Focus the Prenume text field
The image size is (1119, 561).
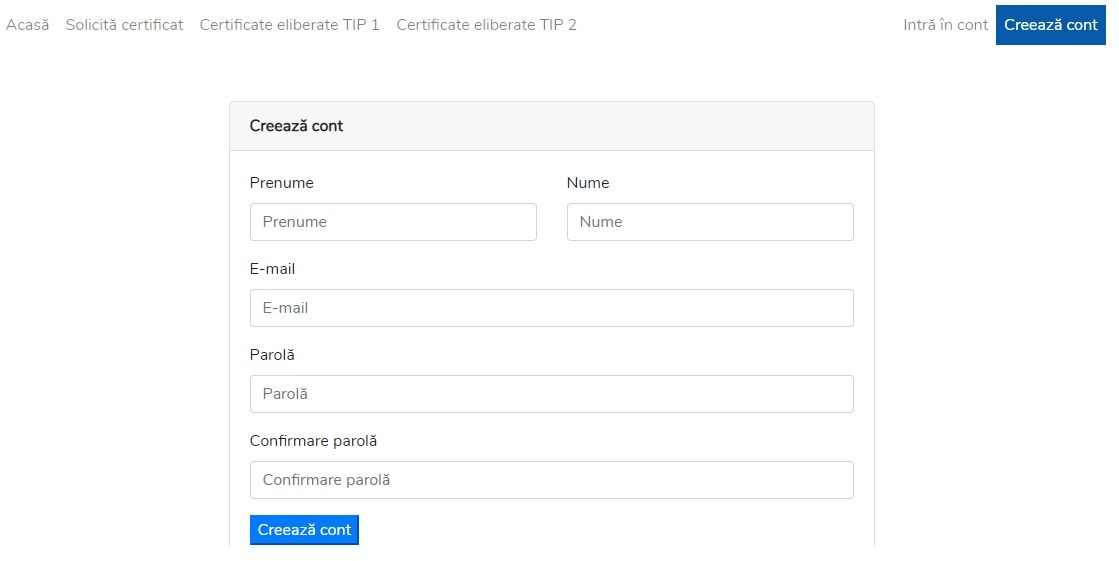pyautogui.click(x=393, y=222)
